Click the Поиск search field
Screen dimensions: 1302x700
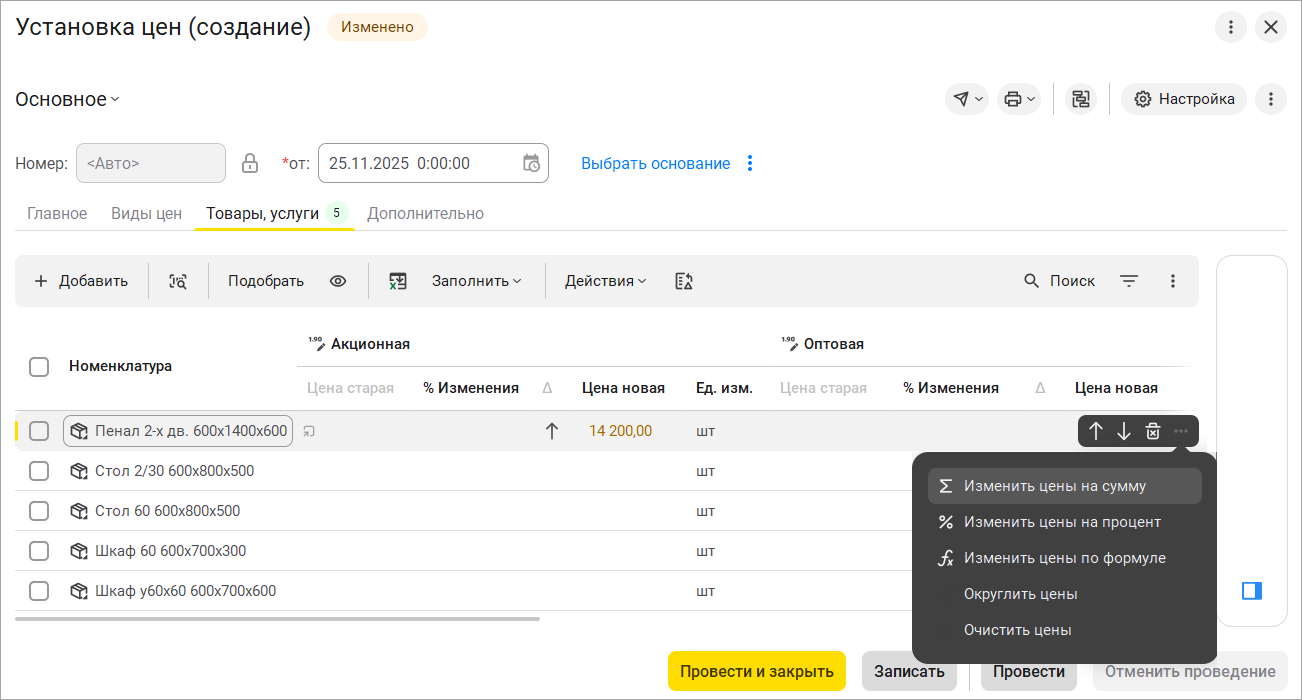pos(1060,281)
